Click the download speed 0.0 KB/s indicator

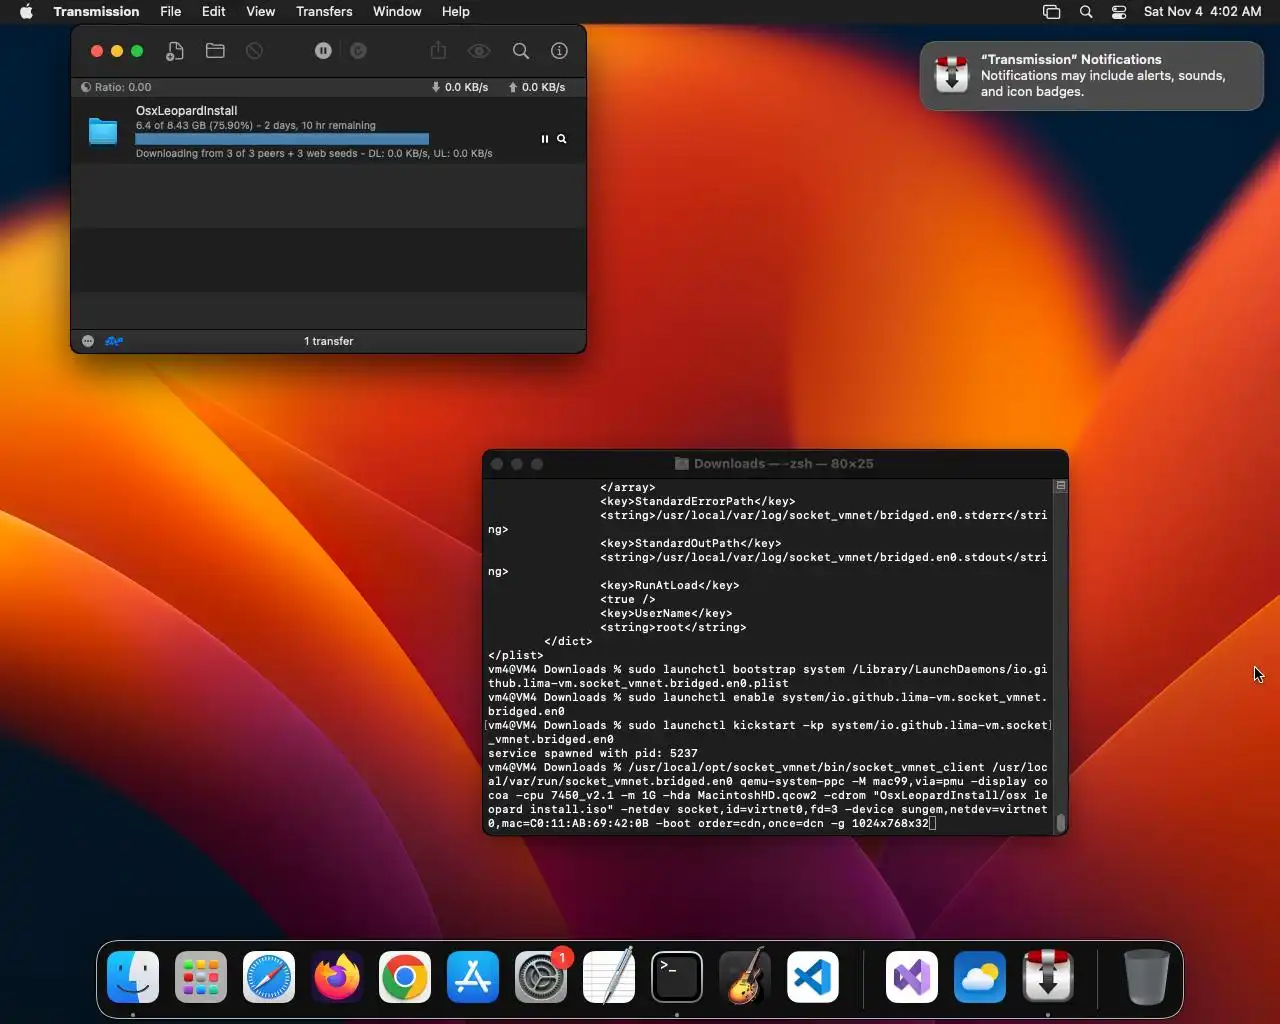[x=460, y=87]
